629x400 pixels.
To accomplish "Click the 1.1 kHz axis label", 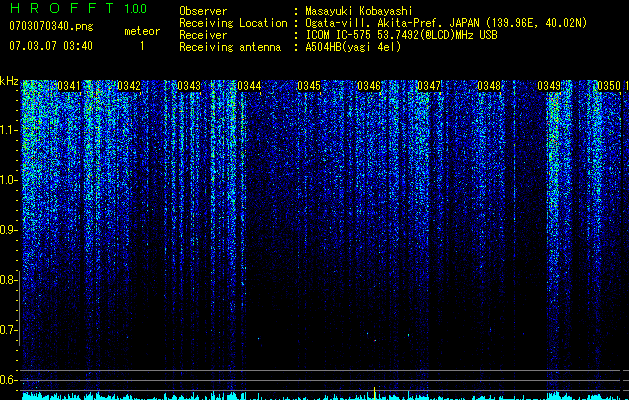I will click(x=8, y=130).
